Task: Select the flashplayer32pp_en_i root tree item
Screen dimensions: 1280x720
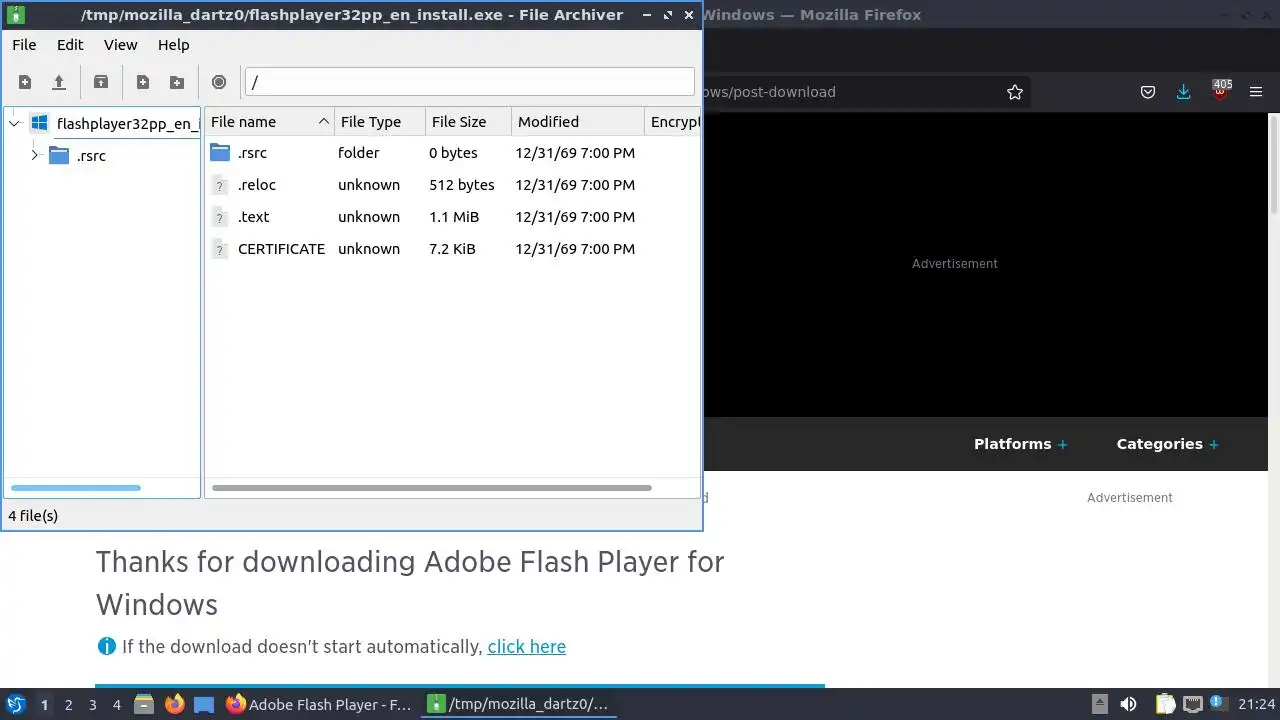Action: (x=127, y=124)
